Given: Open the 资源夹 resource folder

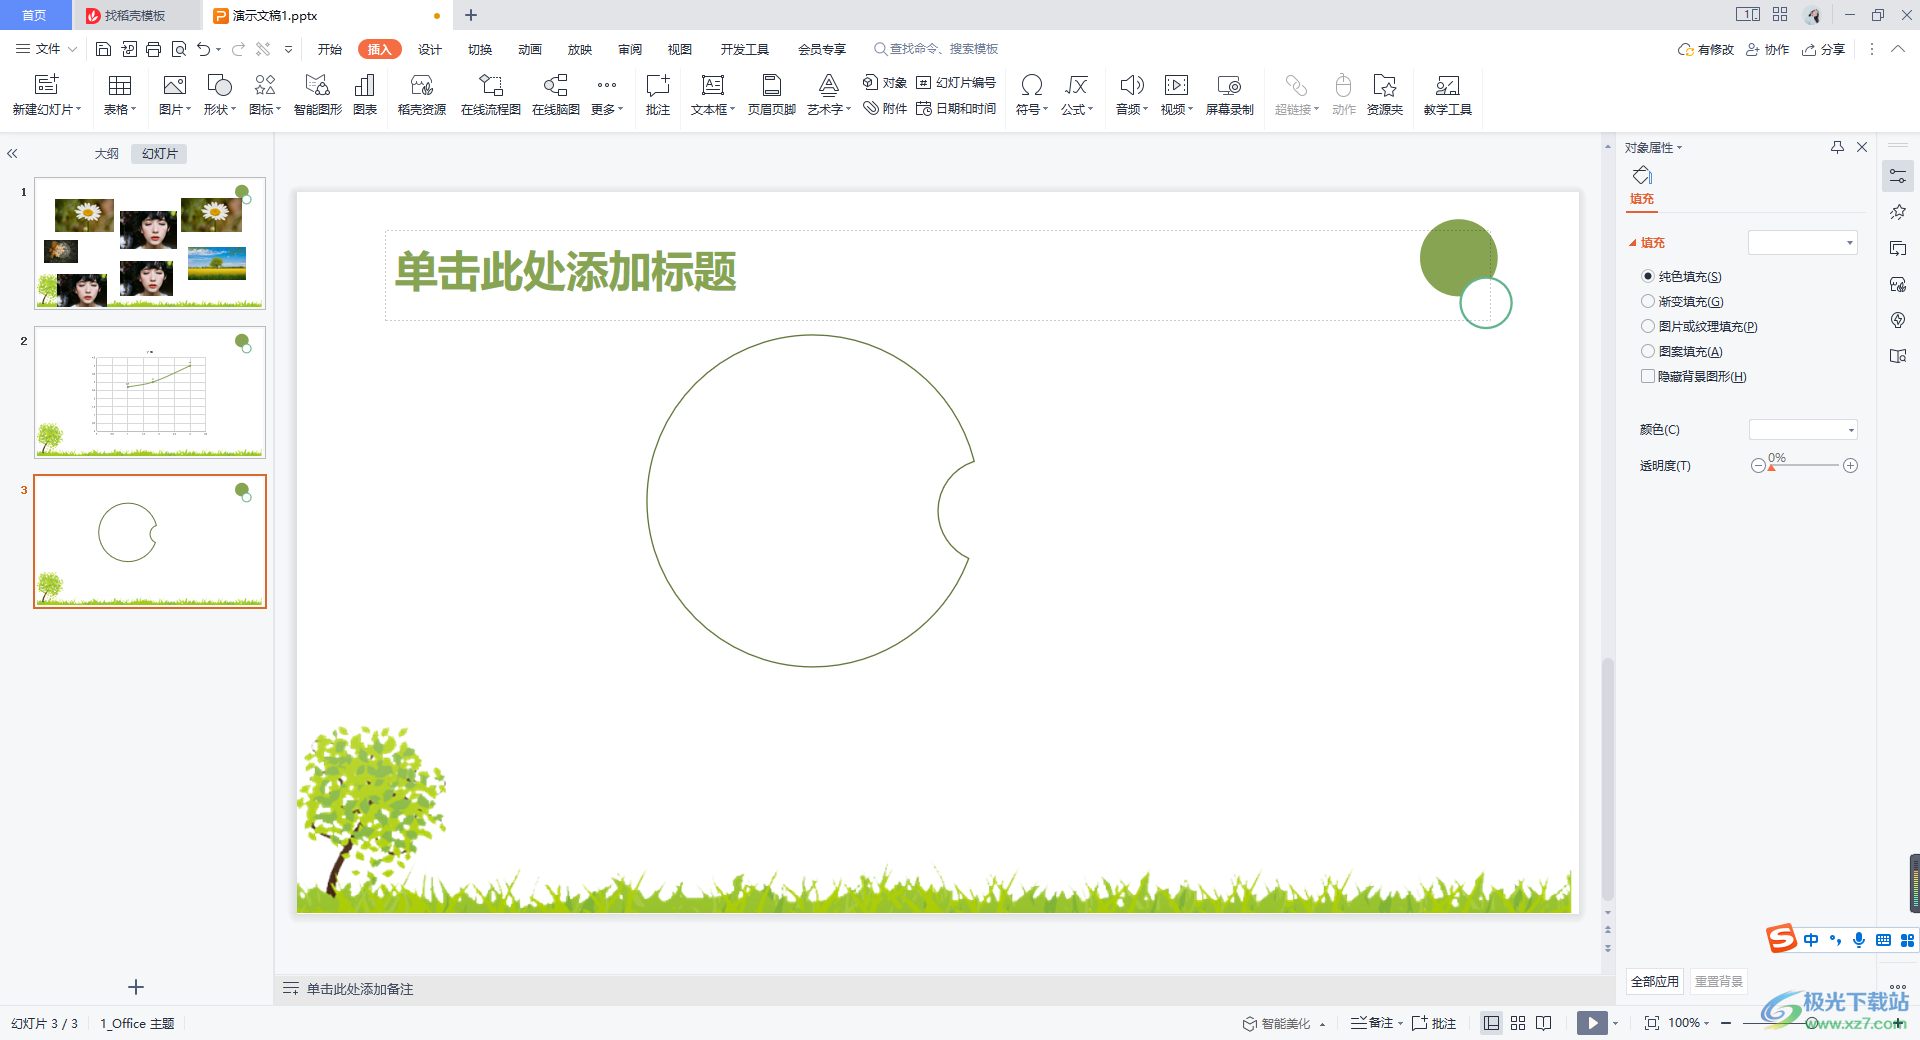Looking at the screenshot, I should (1385, 95).
